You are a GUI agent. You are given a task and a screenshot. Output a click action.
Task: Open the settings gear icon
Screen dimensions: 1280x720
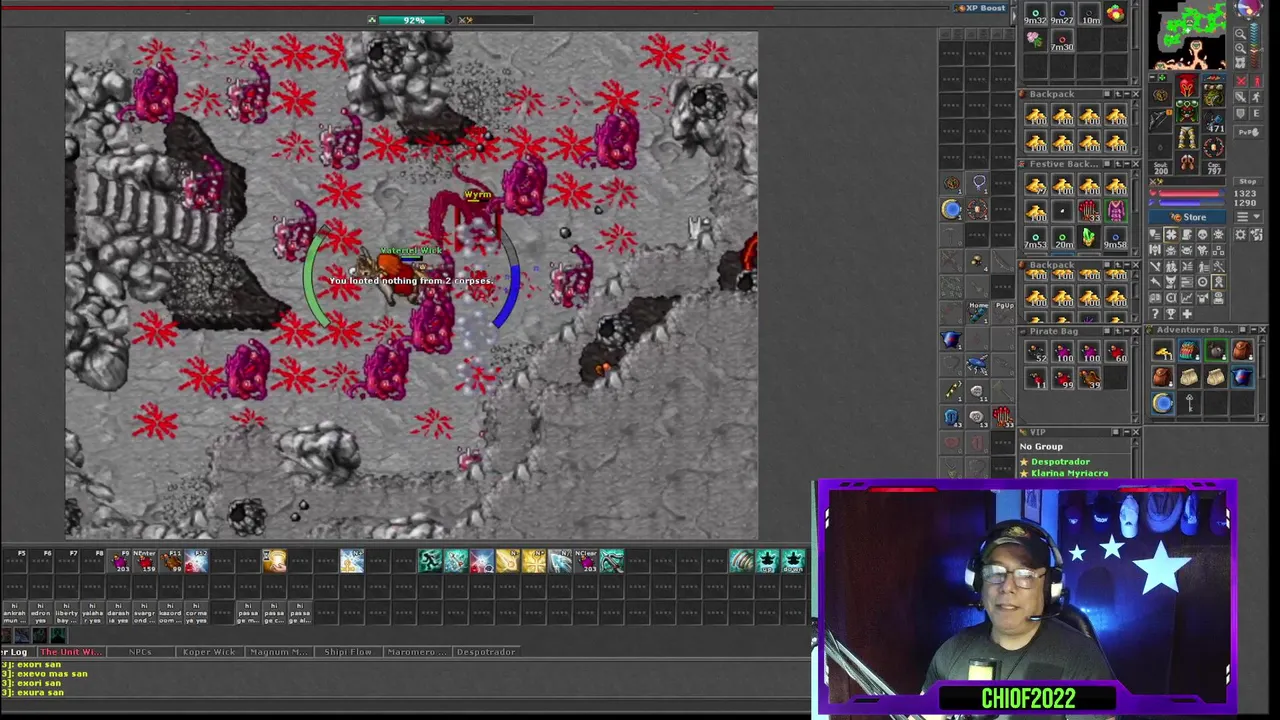click(1240, 235)
